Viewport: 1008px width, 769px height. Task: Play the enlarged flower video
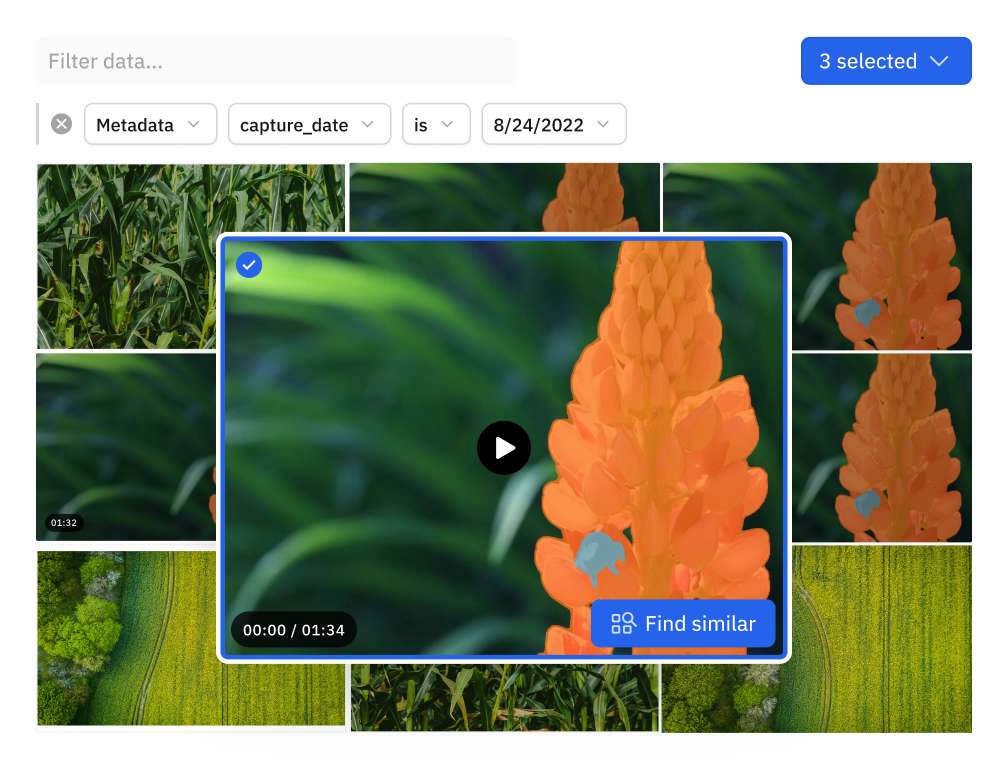point(504,448)
